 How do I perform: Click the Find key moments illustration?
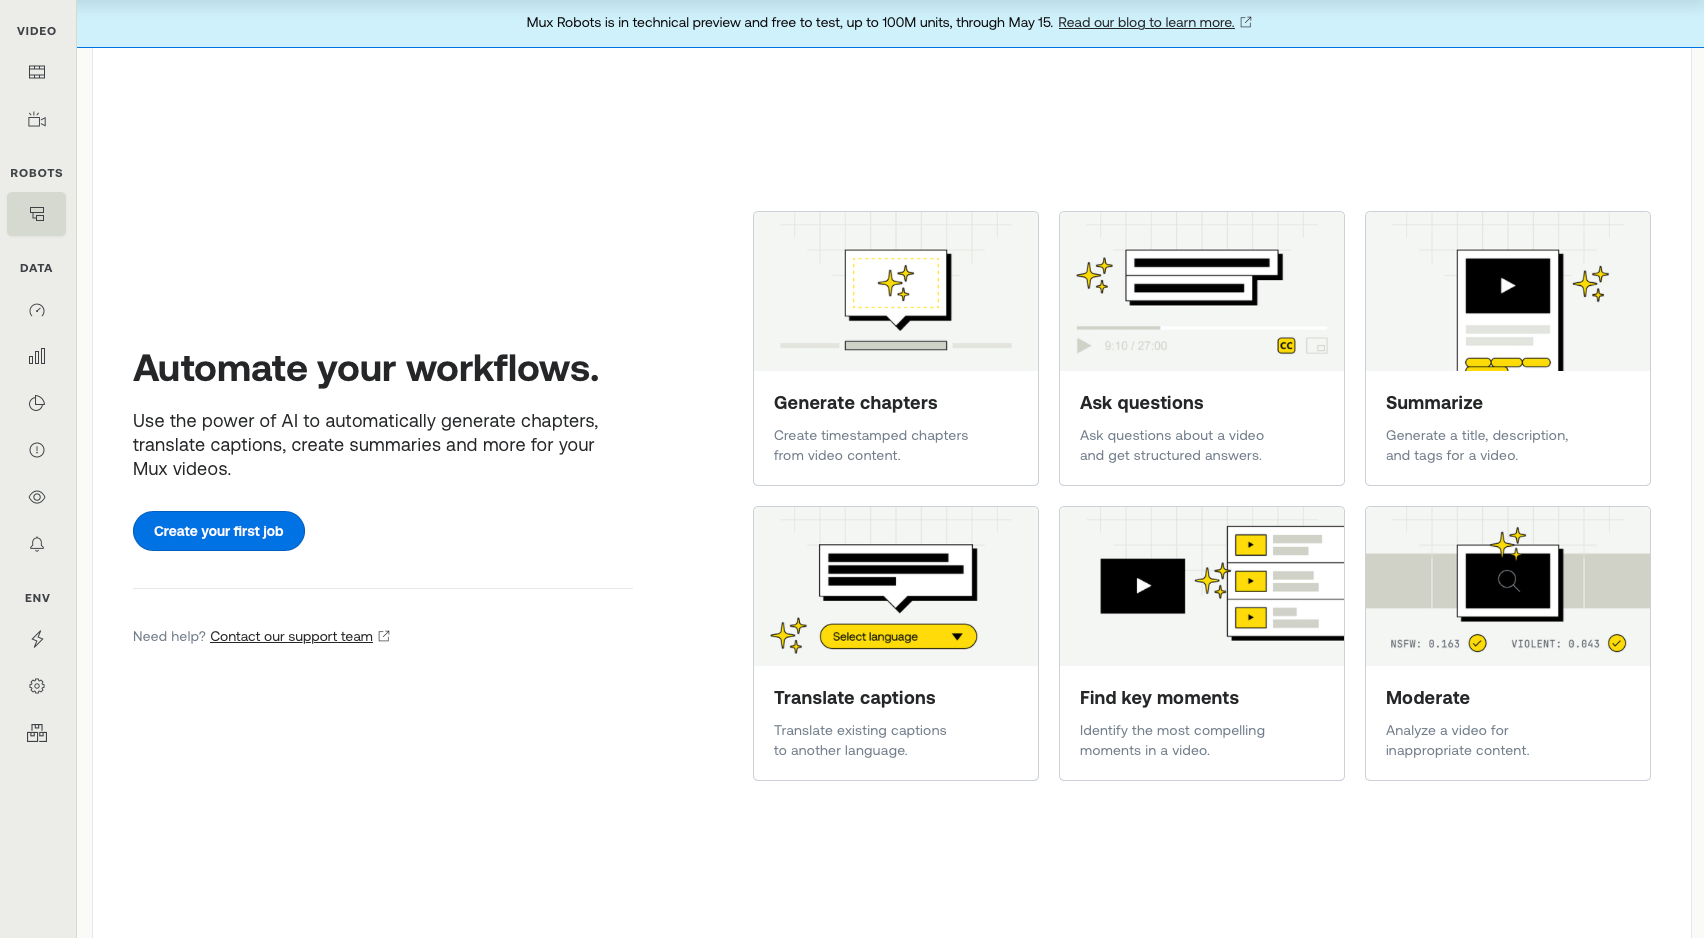[1202, 586]
